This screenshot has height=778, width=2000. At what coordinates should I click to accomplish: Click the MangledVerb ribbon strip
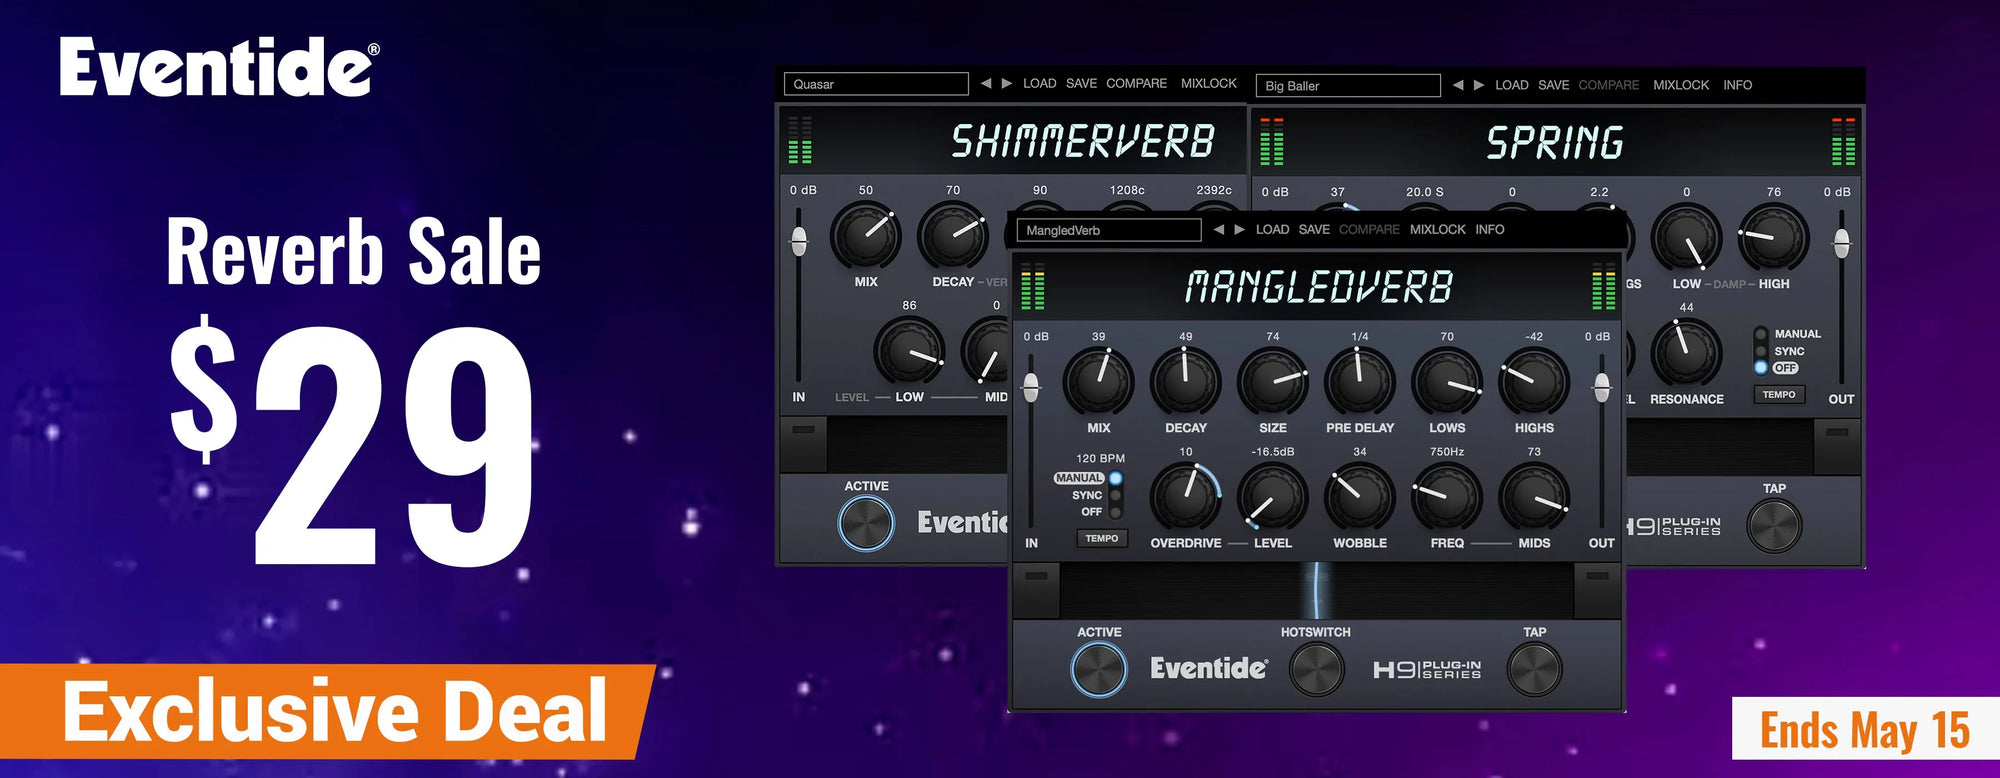tap(1316, 590)
